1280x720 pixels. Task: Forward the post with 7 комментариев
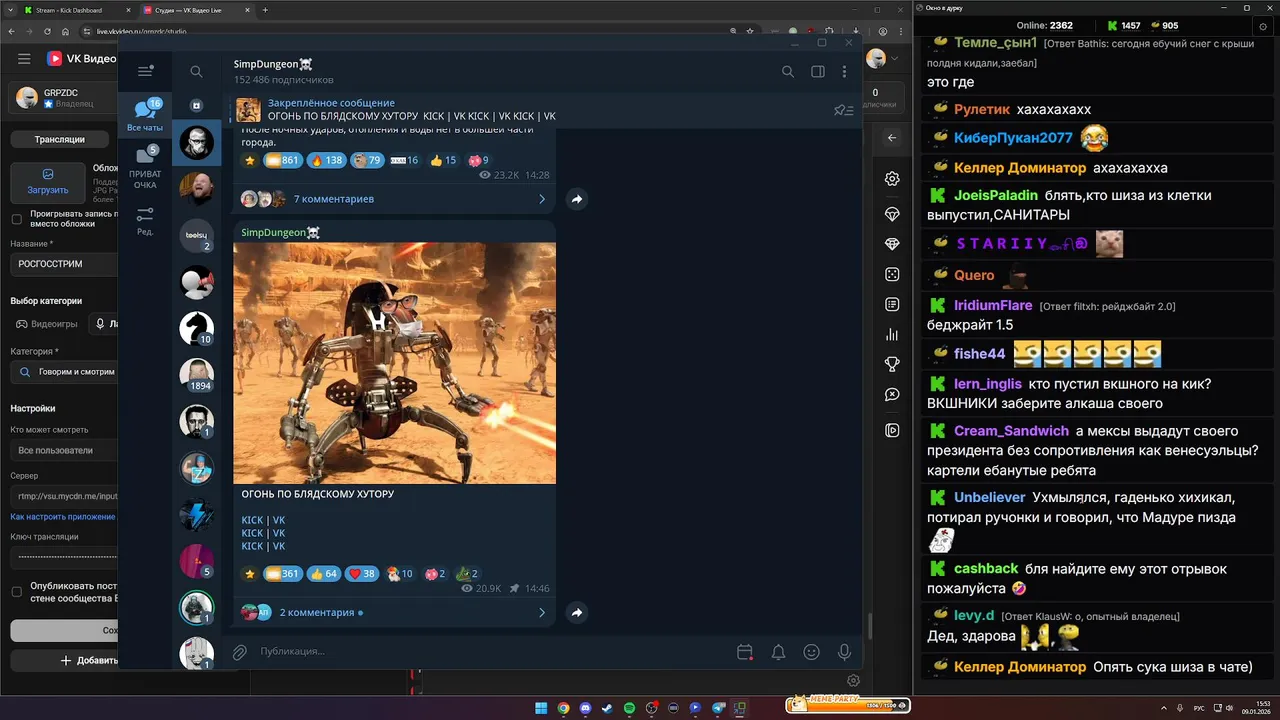(577, 199)
